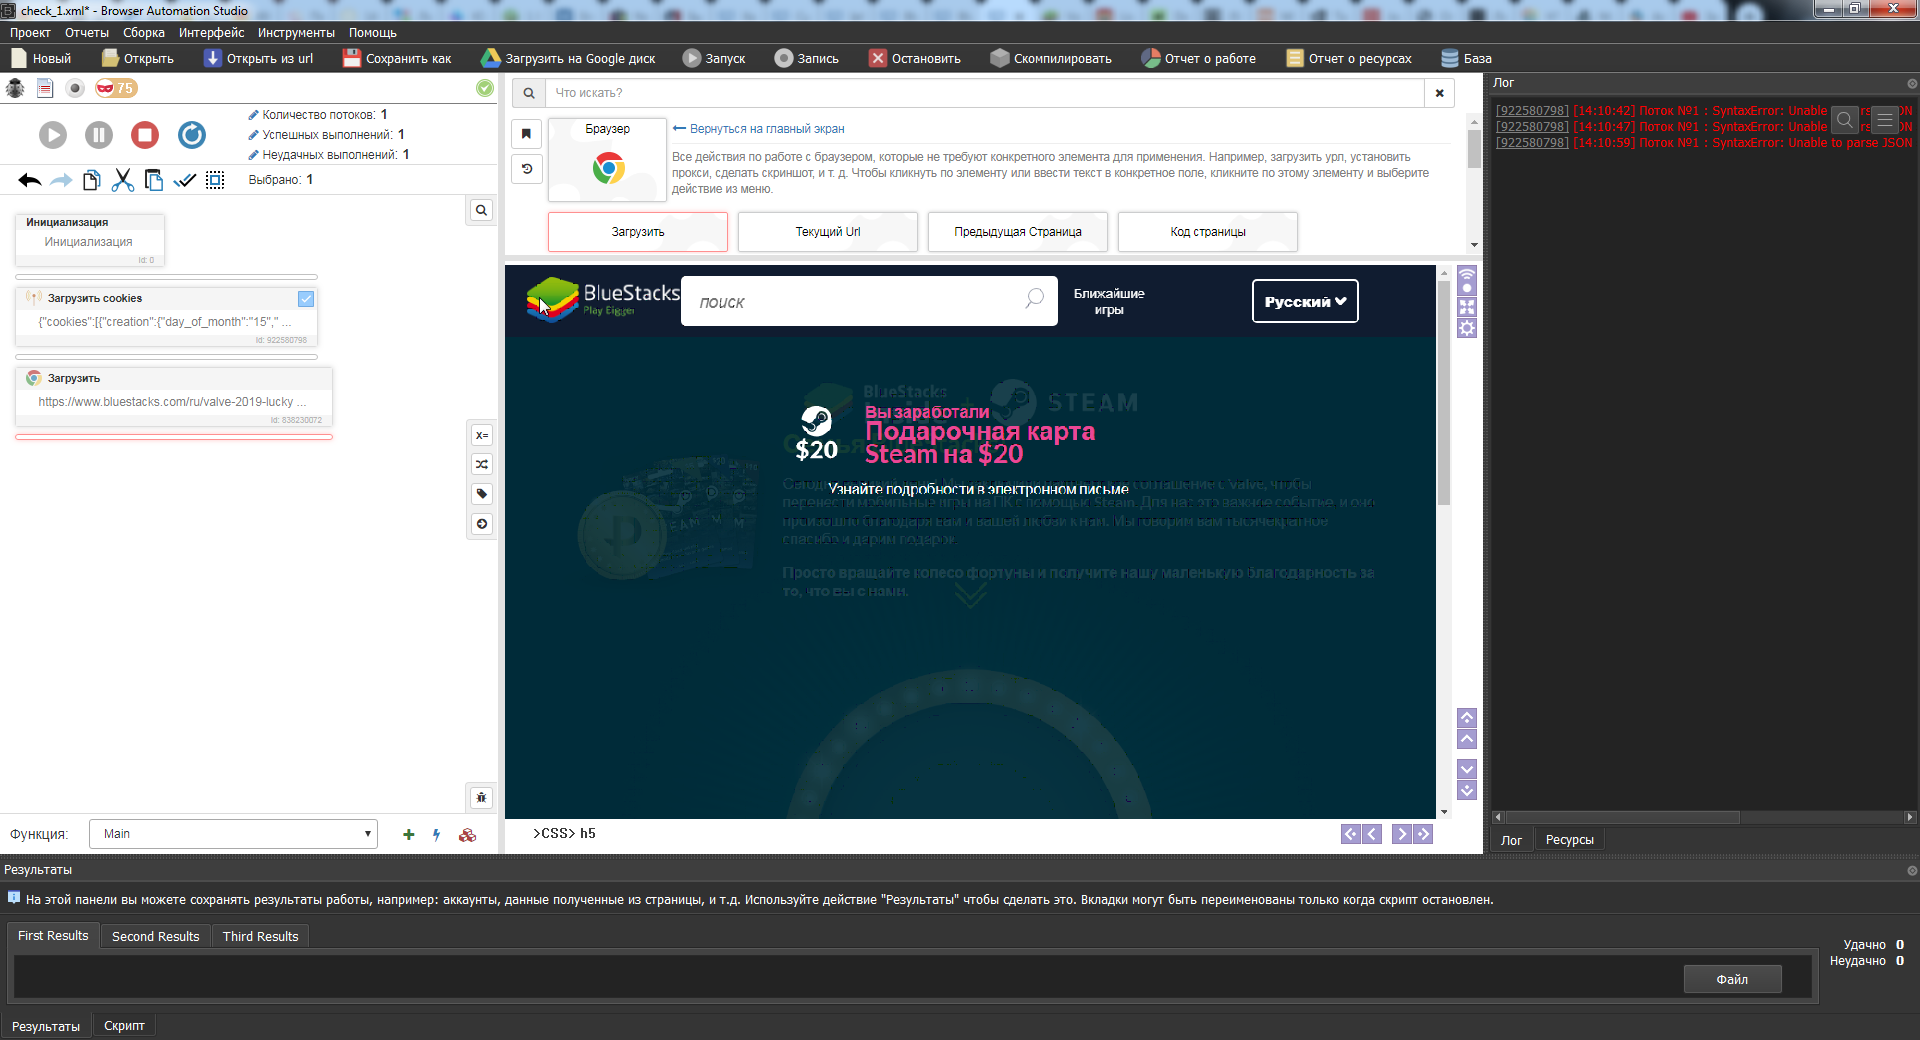This screenshot has height=1040, width=1920.
Task: Stop the script using the red stop button
Action: 145,135
